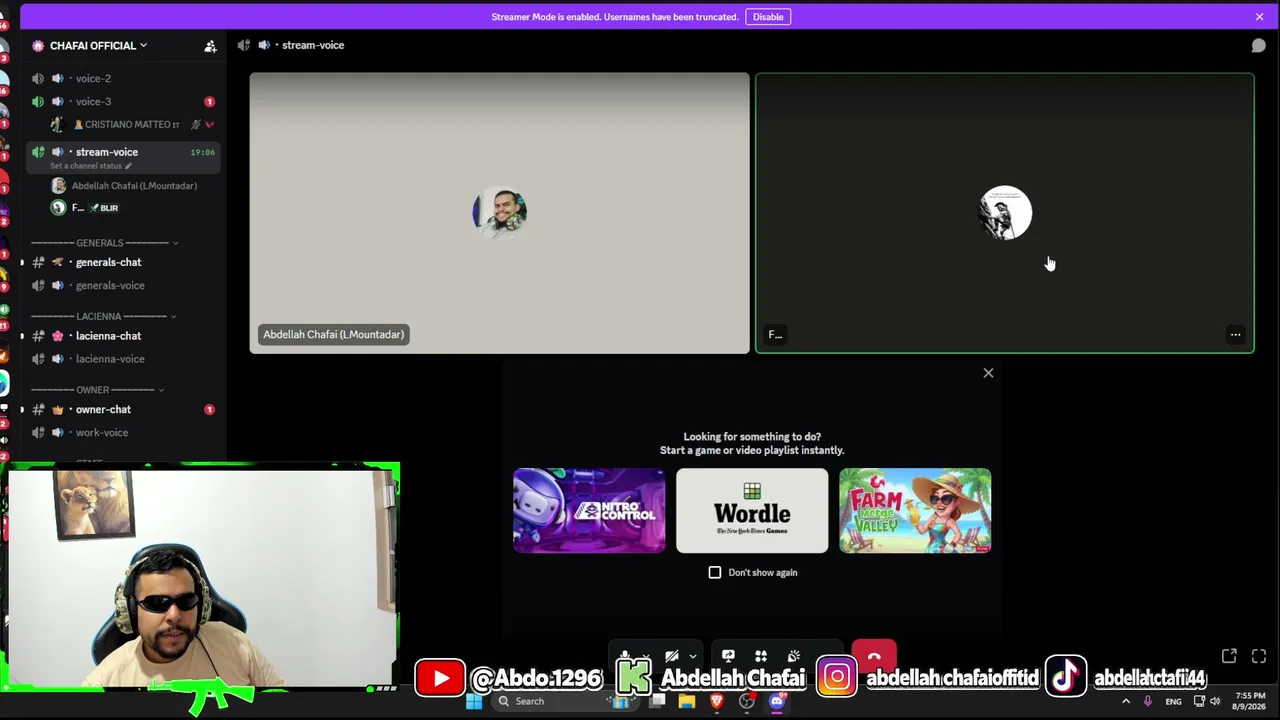This screenshot has height=720, width=1280.
Task: Dismiss the Streamer Mode banner
Action: click(x=1259, y=17)
